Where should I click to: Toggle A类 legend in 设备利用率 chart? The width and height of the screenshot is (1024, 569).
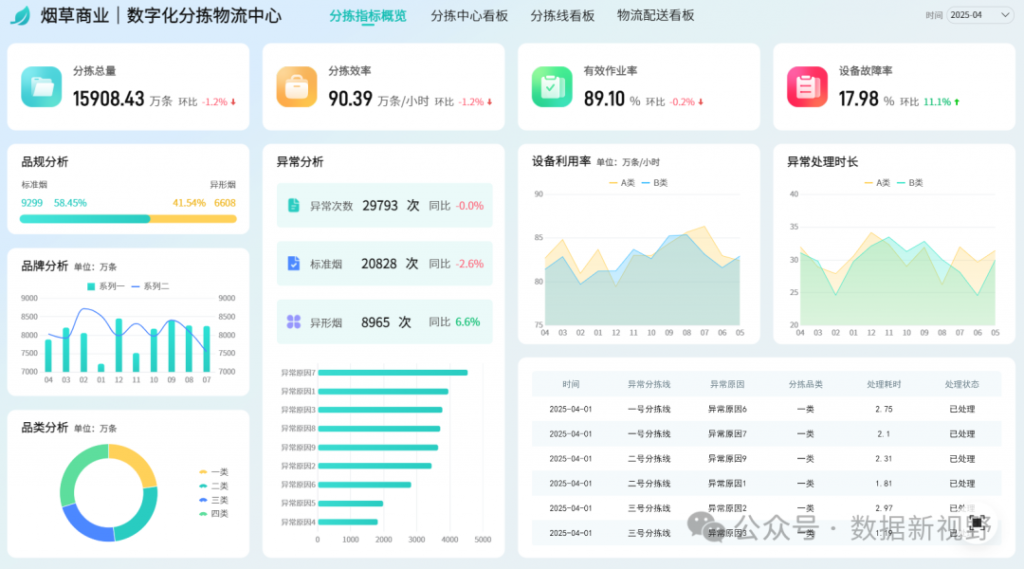click(x=622, y=183)
